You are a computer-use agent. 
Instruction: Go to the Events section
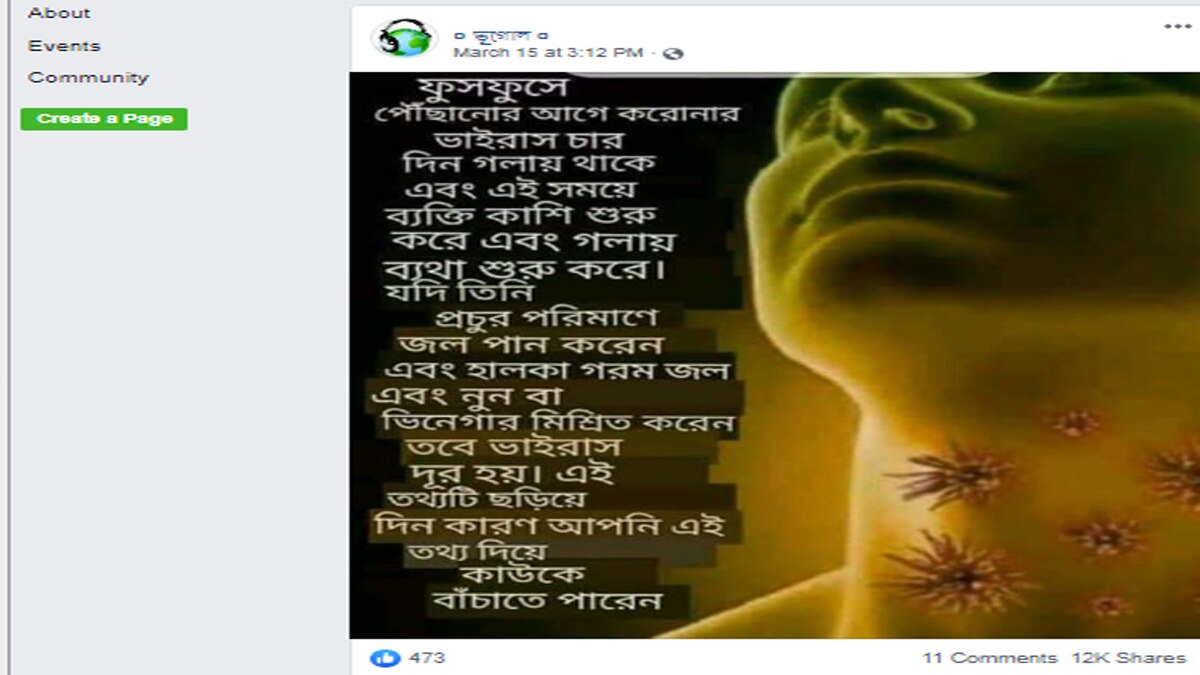point(64,46)
